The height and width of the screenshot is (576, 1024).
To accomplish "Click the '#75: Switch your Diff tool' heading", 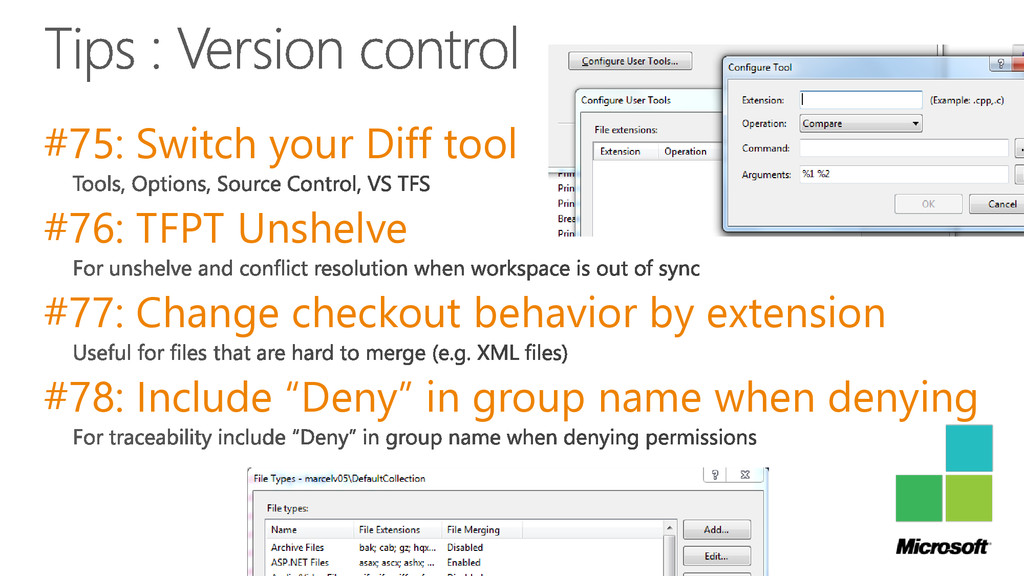I will click(281, 144).
